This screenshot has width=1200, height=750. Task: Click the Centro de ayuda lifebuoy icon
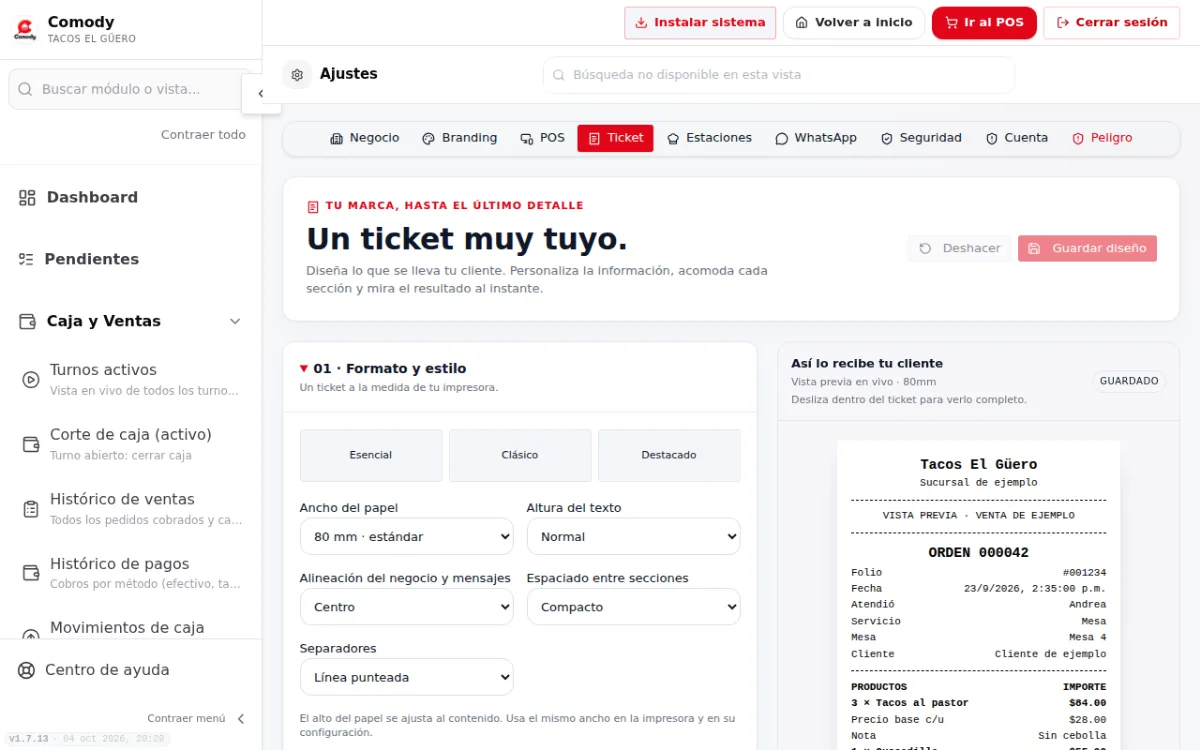27,670
